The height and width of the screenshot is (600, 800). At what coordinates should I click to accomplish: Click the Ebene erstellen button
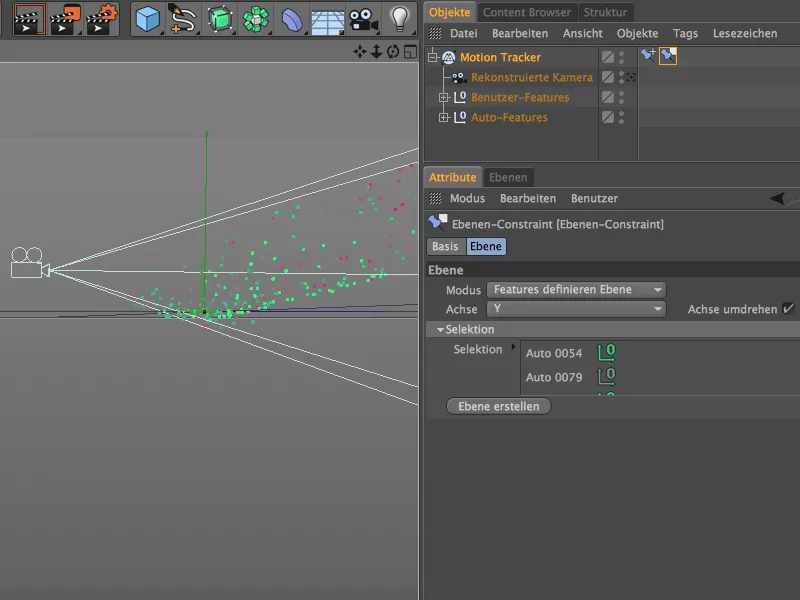(x=498, y=406)
